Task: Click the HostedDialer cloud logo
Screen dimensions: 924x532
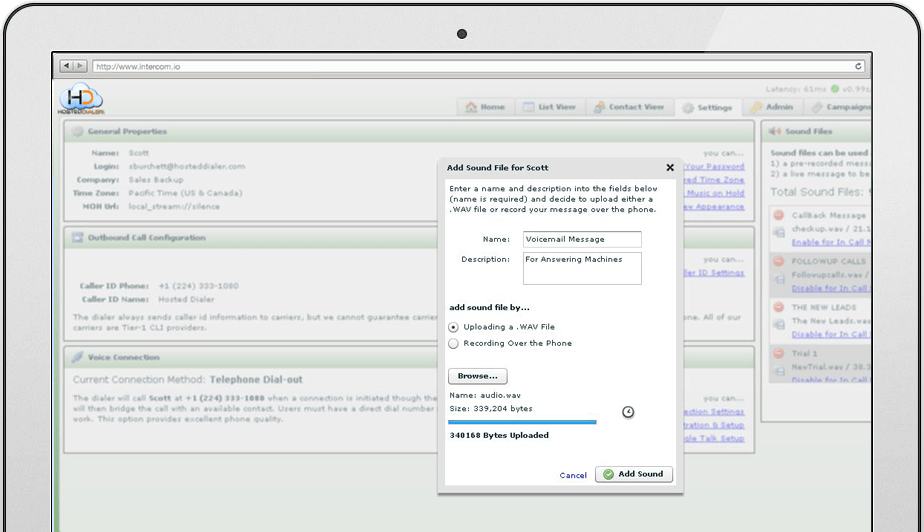Action: tap(81, 98)
